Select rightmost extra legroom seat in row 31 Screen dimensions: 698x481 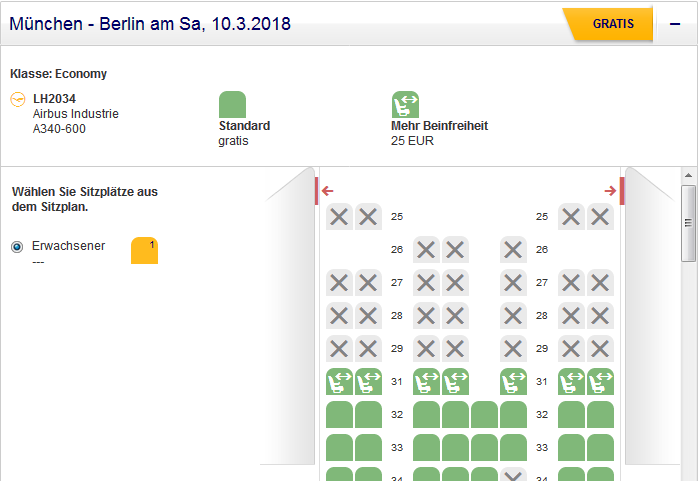[600, 382]
